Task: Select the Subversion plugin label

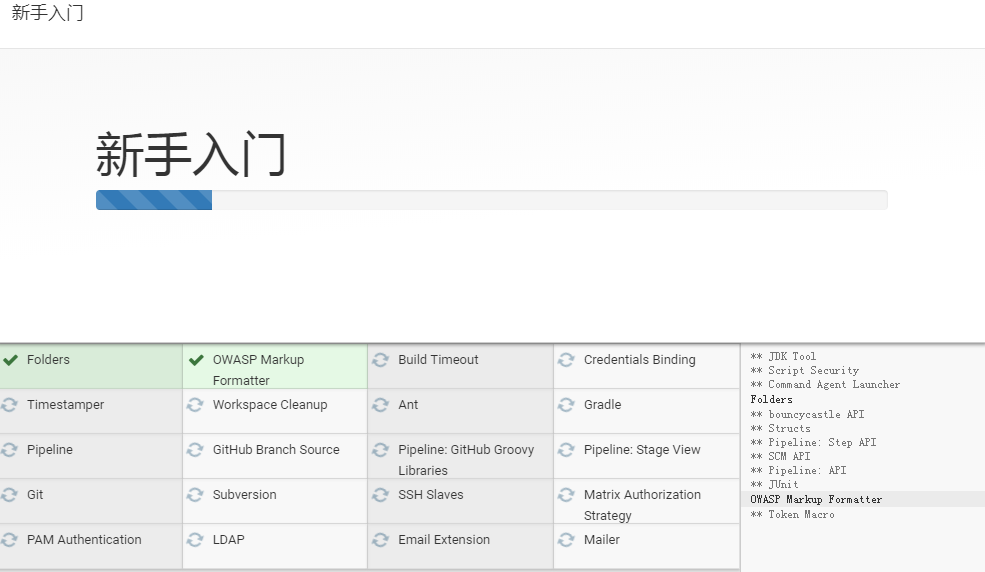Action: 244,495
